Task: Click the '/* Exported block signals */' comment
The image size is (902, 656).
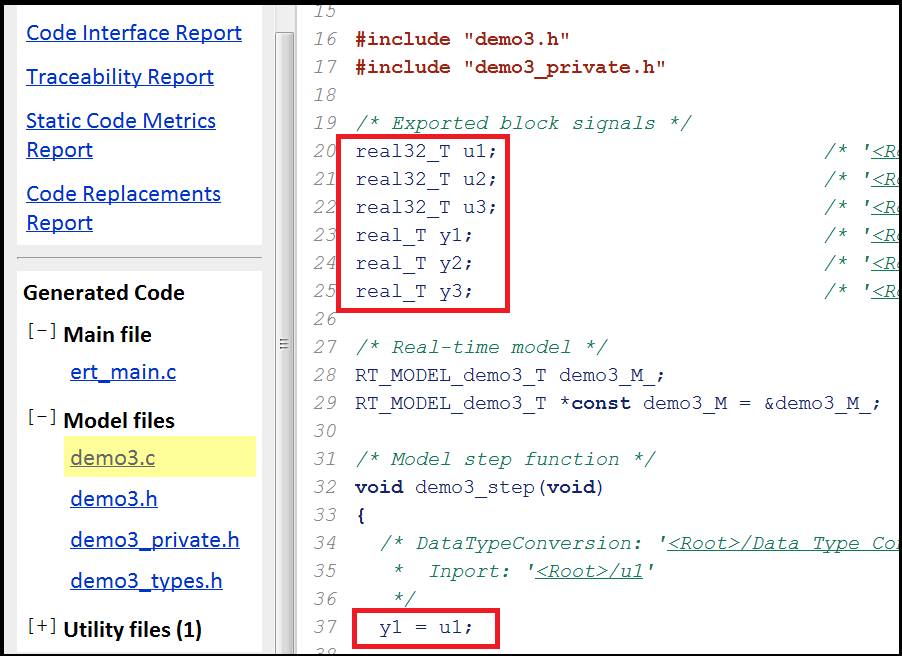Action: 523,123
